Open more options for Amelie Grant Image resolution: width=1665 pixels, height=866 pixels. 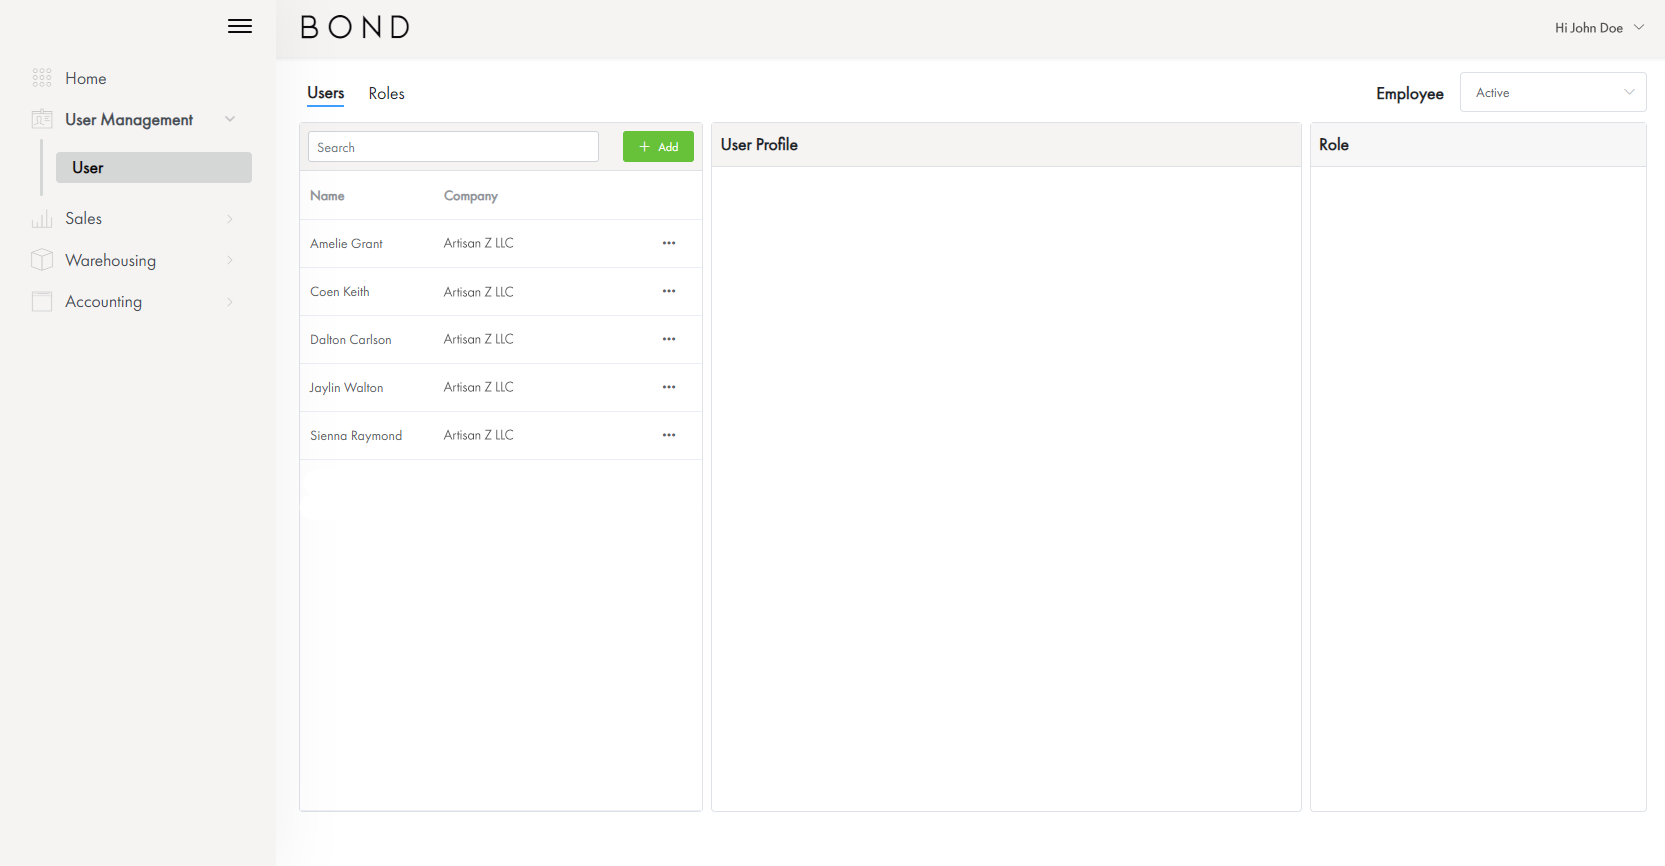[669, 243]
